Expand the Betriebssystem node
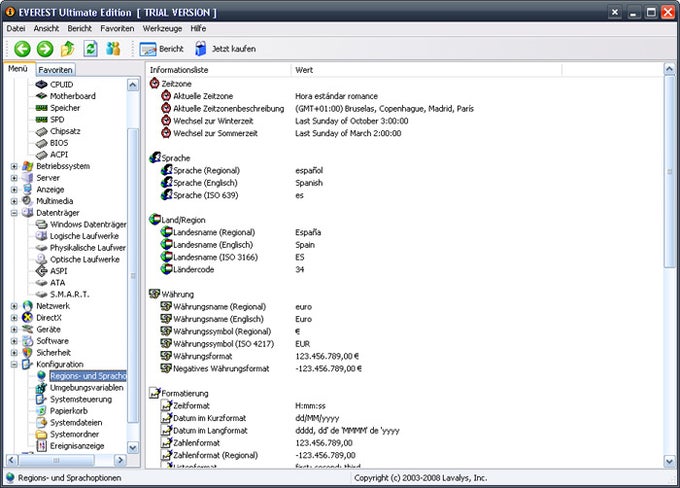Image resolution: width=680 pixels, height=488 pixels. coord(14,166)
